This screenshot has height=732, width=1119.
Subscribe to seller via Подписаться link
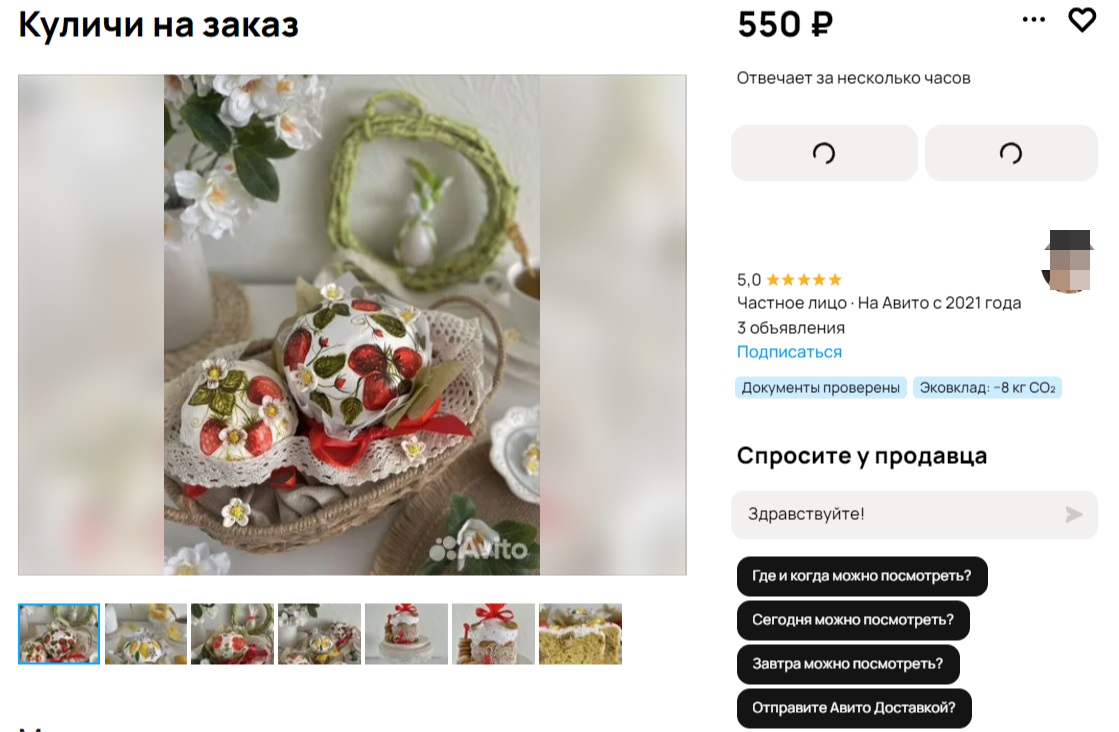[x=789, y=352]
